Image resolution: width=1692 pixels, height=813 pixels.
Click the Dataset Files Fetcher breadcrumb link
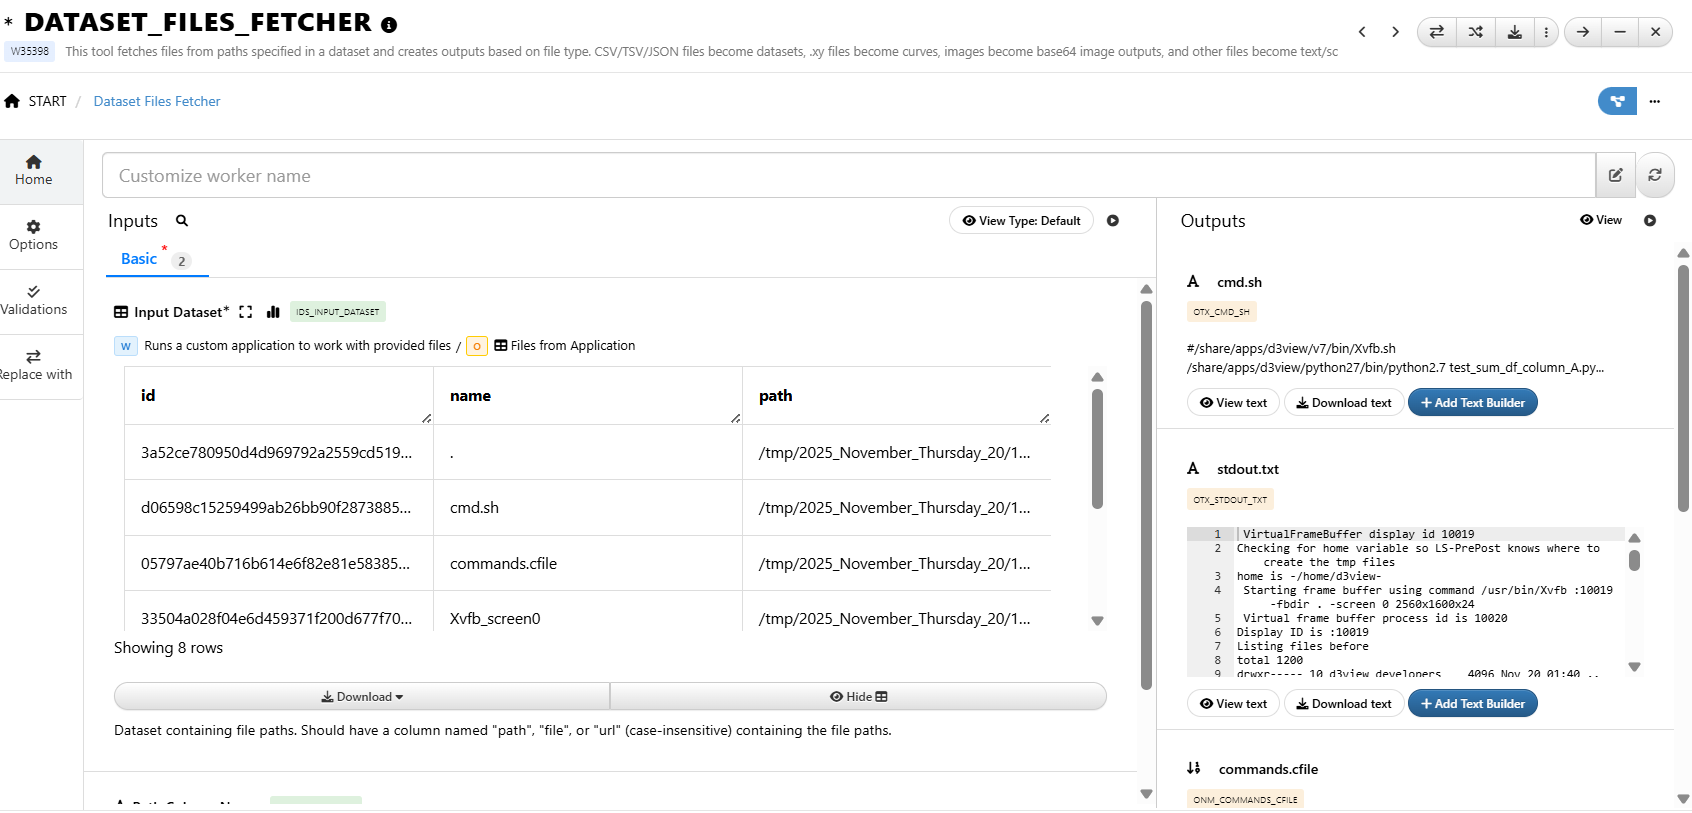pos(157,101)
